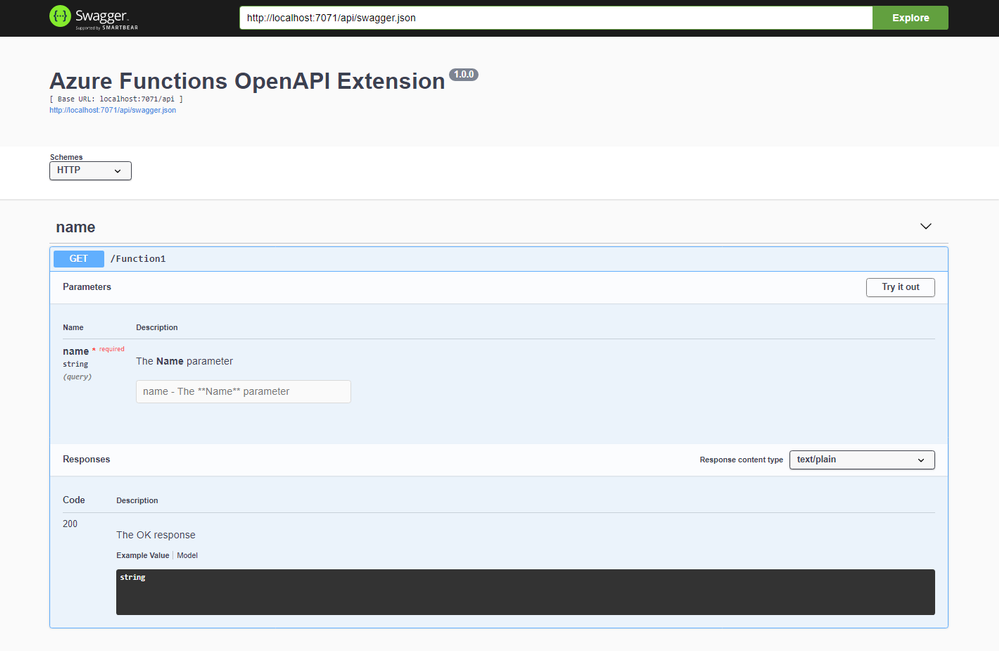Click the swagger URL input field
Viewport: 999px width, 651px height.
pos(556,18)
